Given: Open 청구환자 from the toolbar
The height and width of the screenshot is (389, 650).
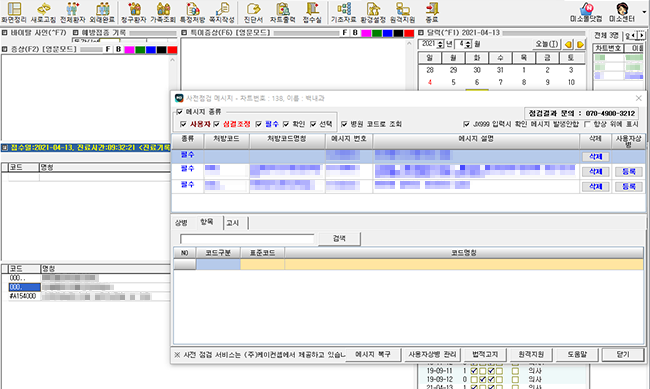Looking at the screenshot, I should point(133,12).
